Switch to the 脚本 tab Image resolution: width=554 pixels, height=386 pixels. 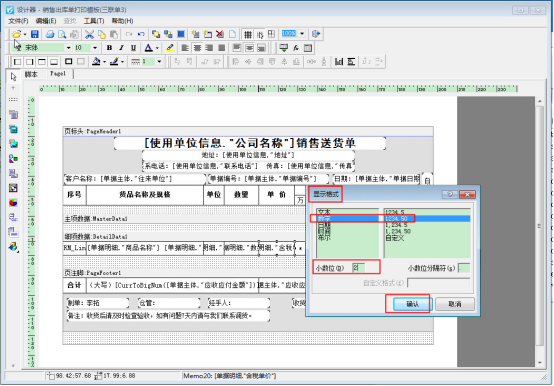tap(31, 74)
